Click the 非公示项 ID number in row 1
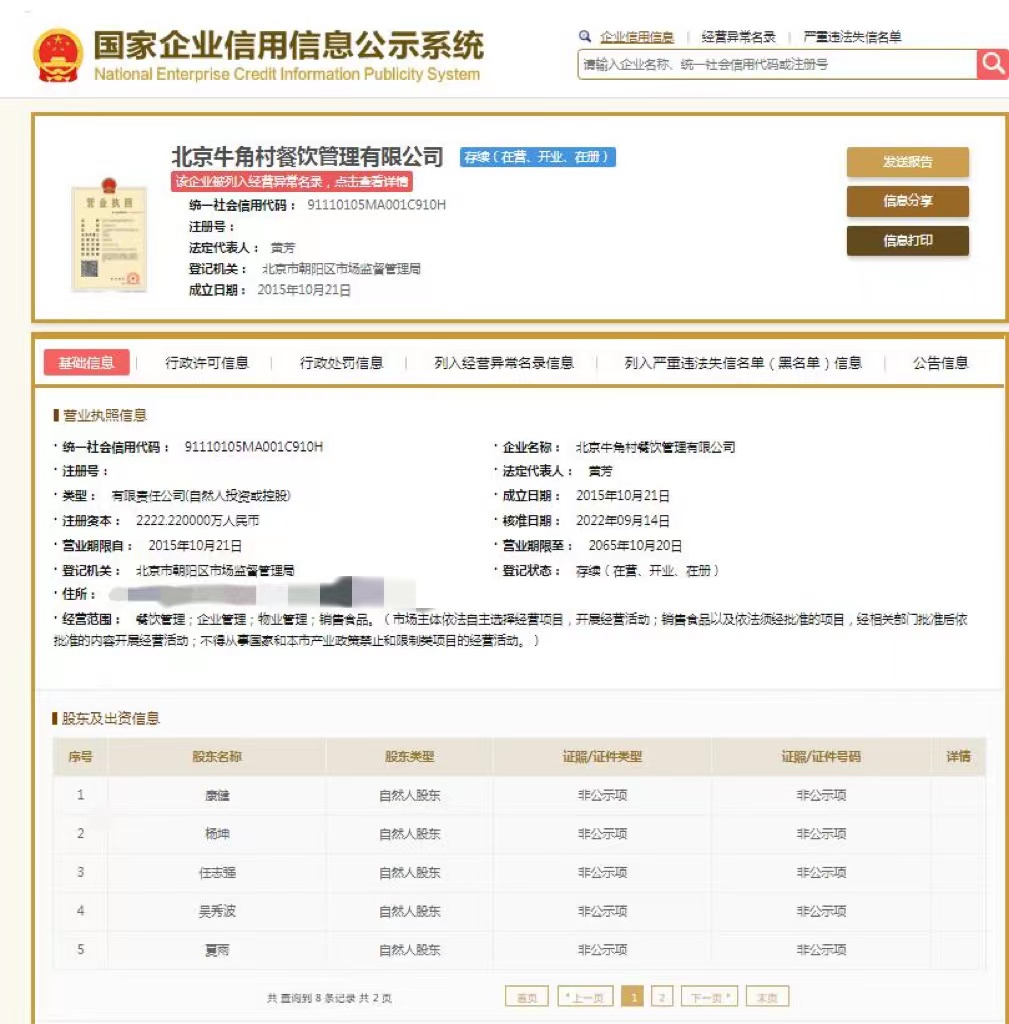 click(x=821, y=795)
